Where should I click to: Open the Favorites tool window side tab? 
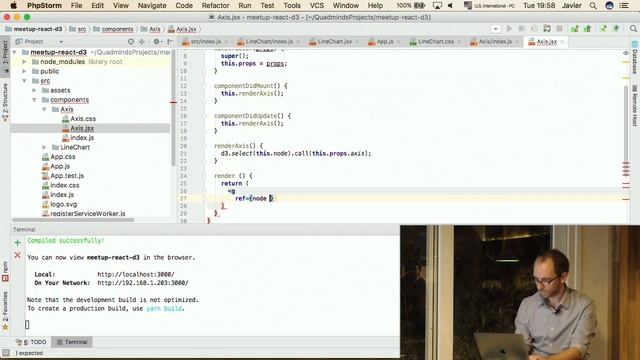pos(5,310)
